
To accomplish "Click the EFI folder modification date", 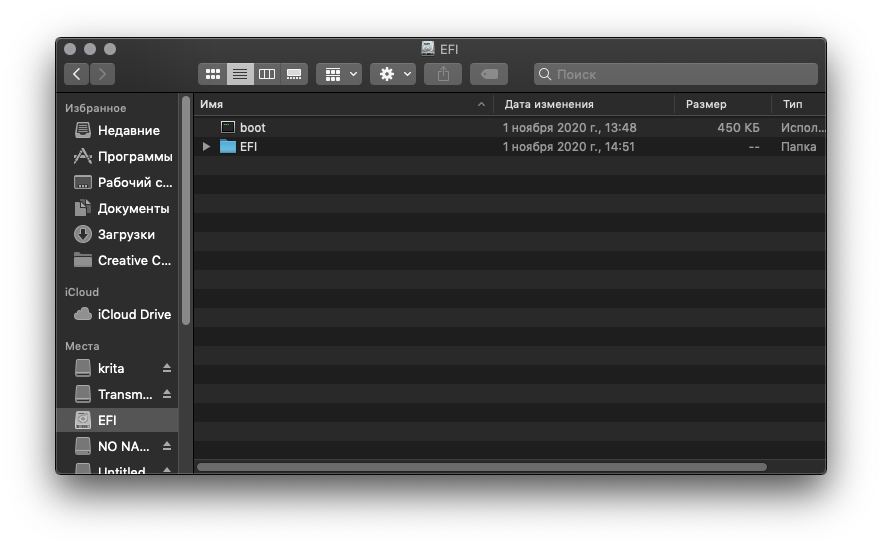I will point(568,147).
